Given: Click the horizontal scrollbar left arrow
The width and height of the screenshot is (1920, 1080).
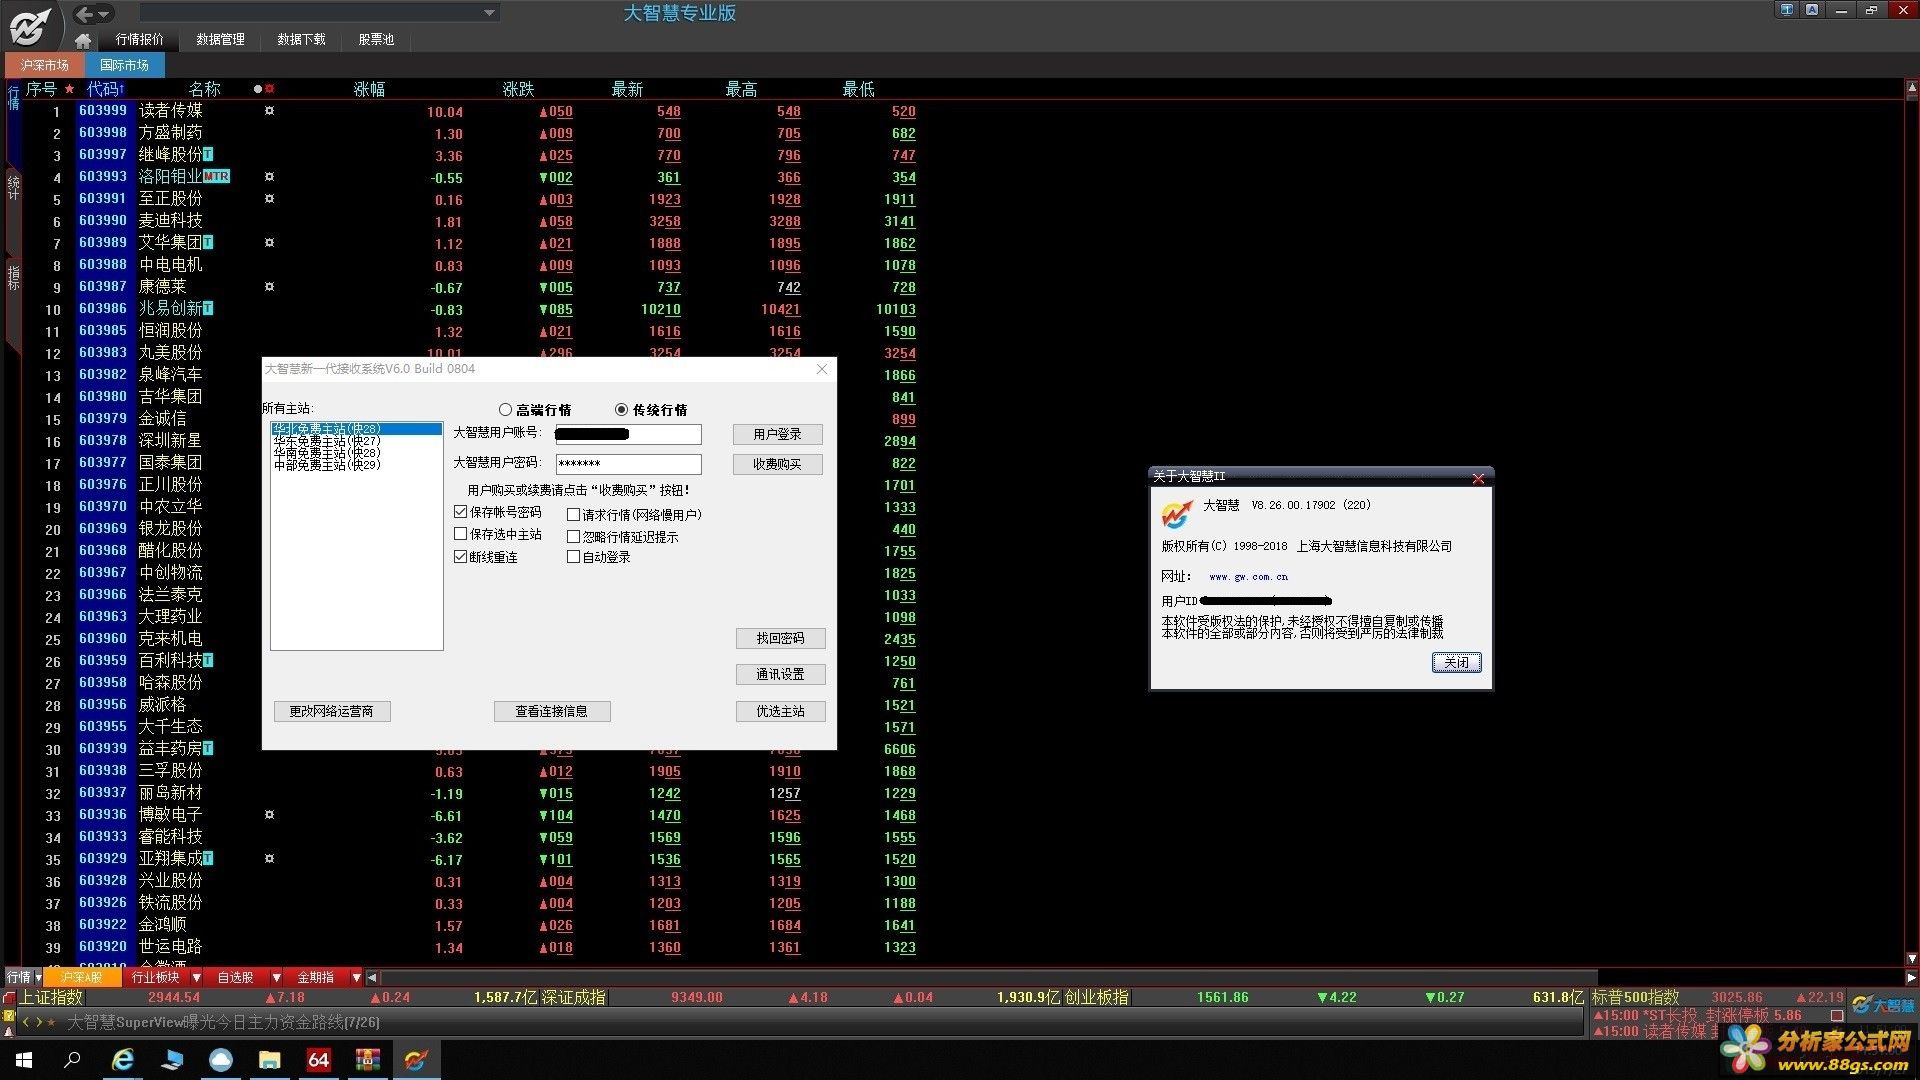Looking at the screenshot, I should tap(372, 978).
